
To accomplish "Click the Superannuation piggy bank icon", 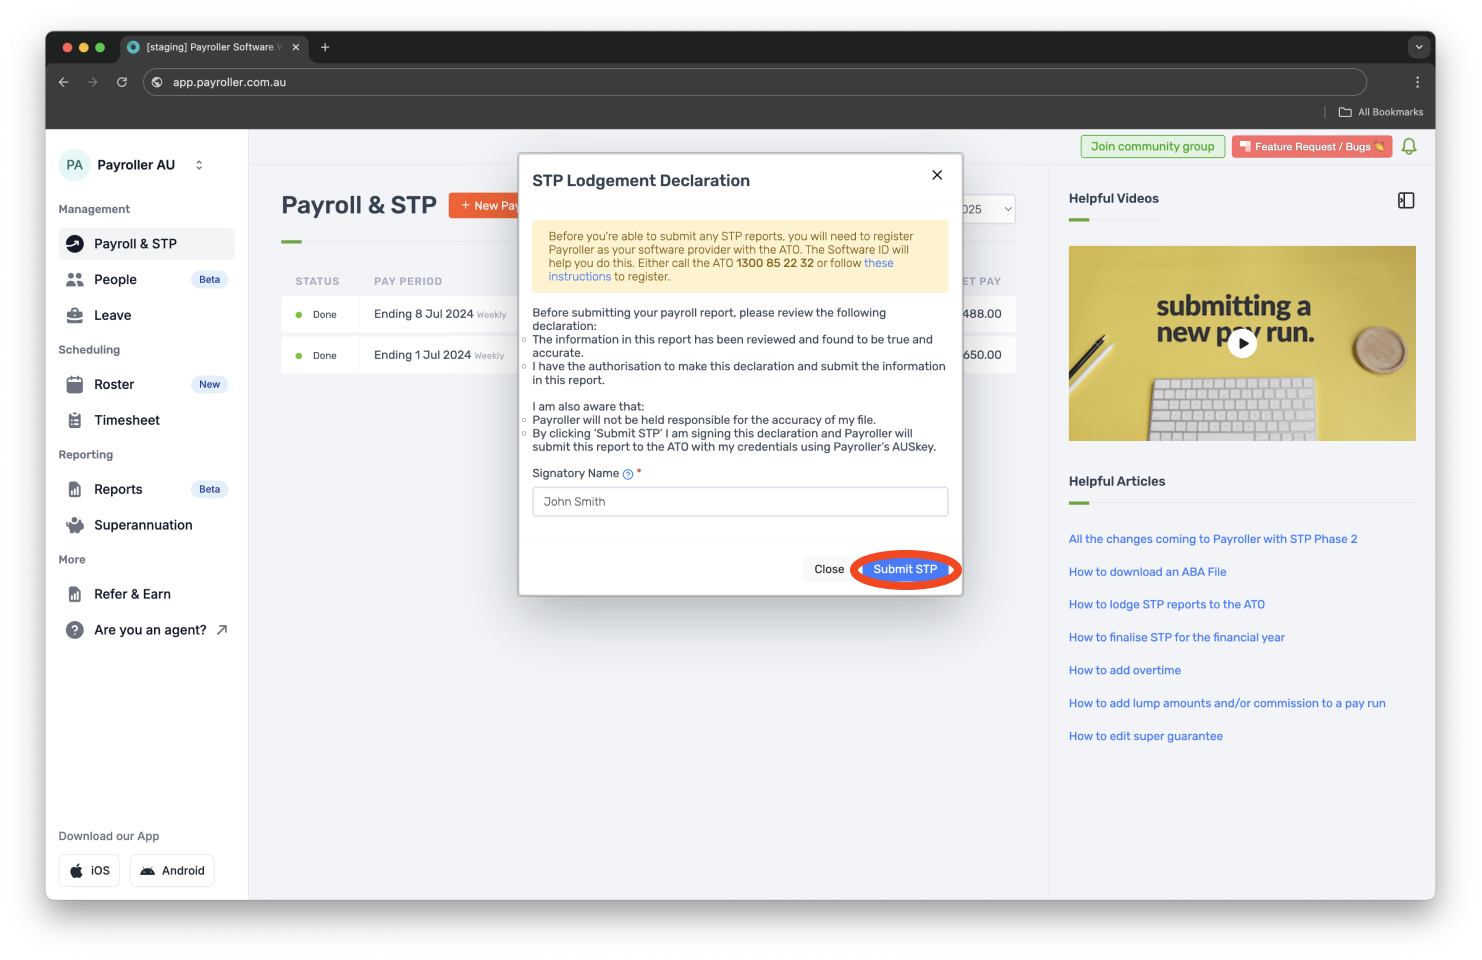I will click(75, 525).
